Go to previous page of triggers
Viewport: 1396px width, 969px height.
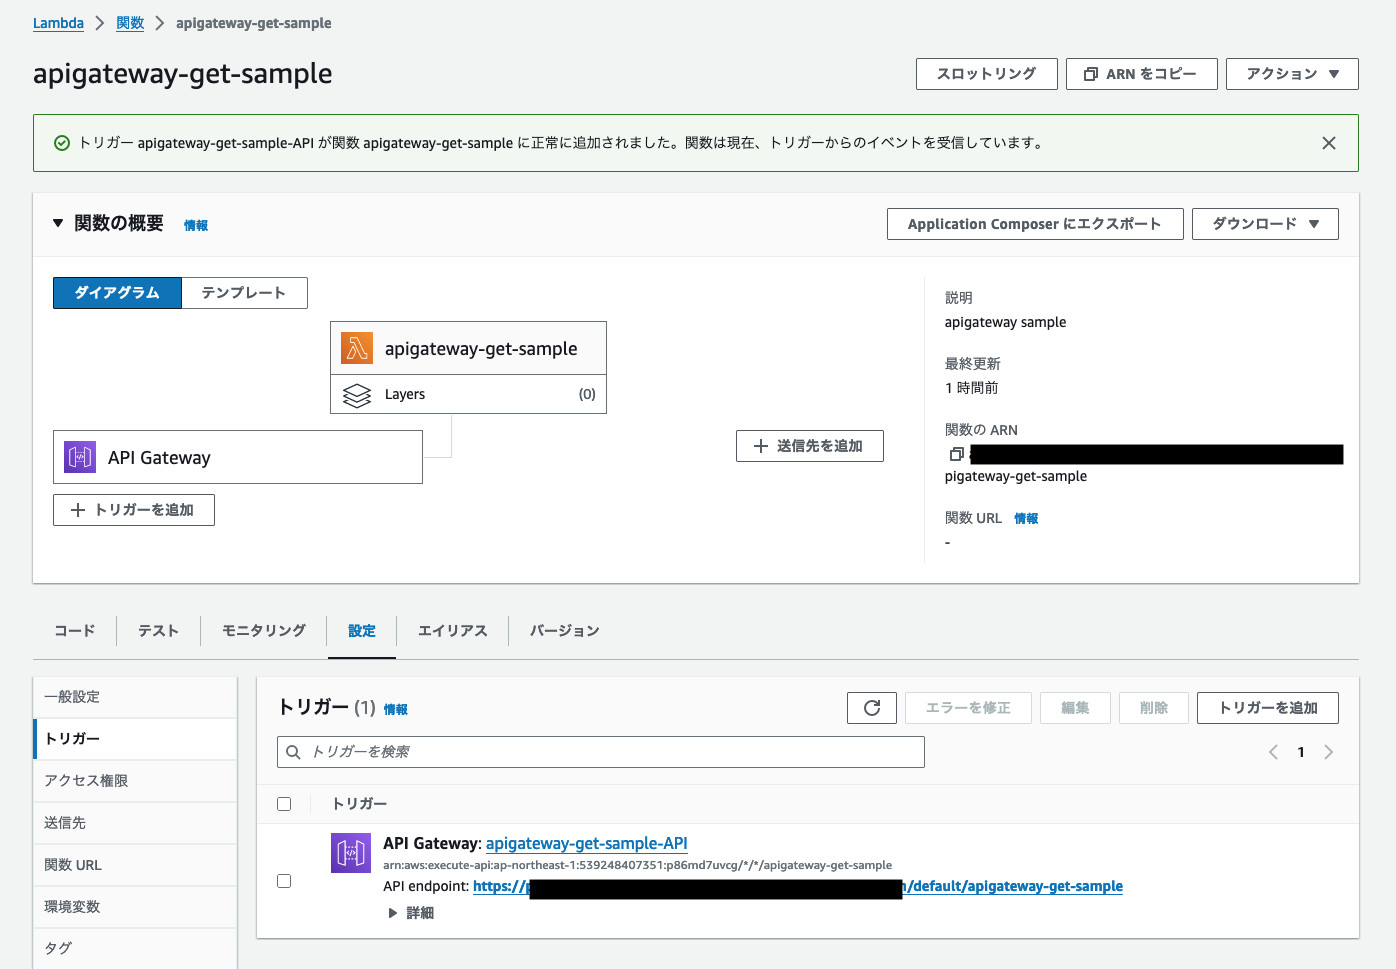[1273, 752]
